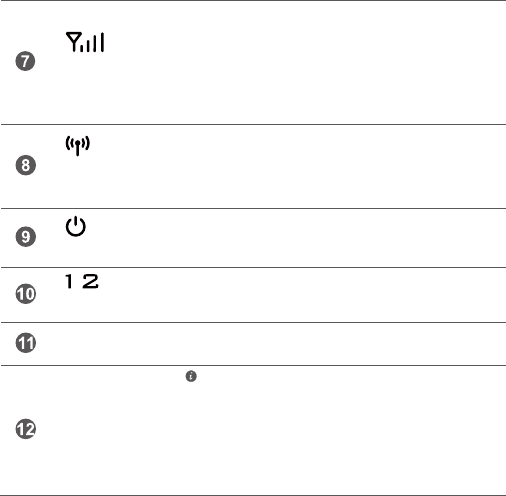Screen dimensions: 506x496
Task: Select the digit 1 indicator symbol
Action: tap(69, 281)
